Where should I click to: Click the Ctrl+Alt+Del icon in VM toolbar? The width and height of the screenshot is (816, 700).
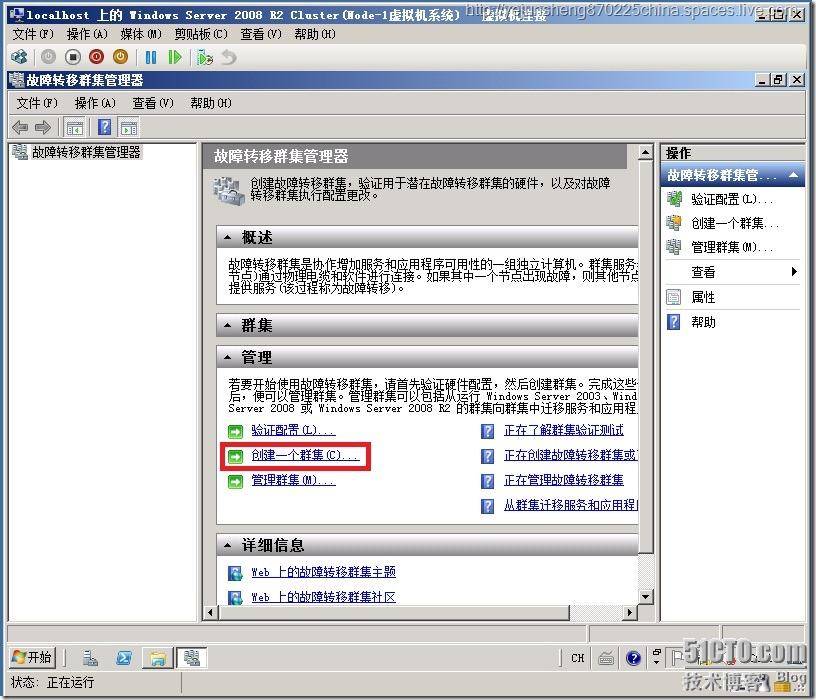[20, 57]
